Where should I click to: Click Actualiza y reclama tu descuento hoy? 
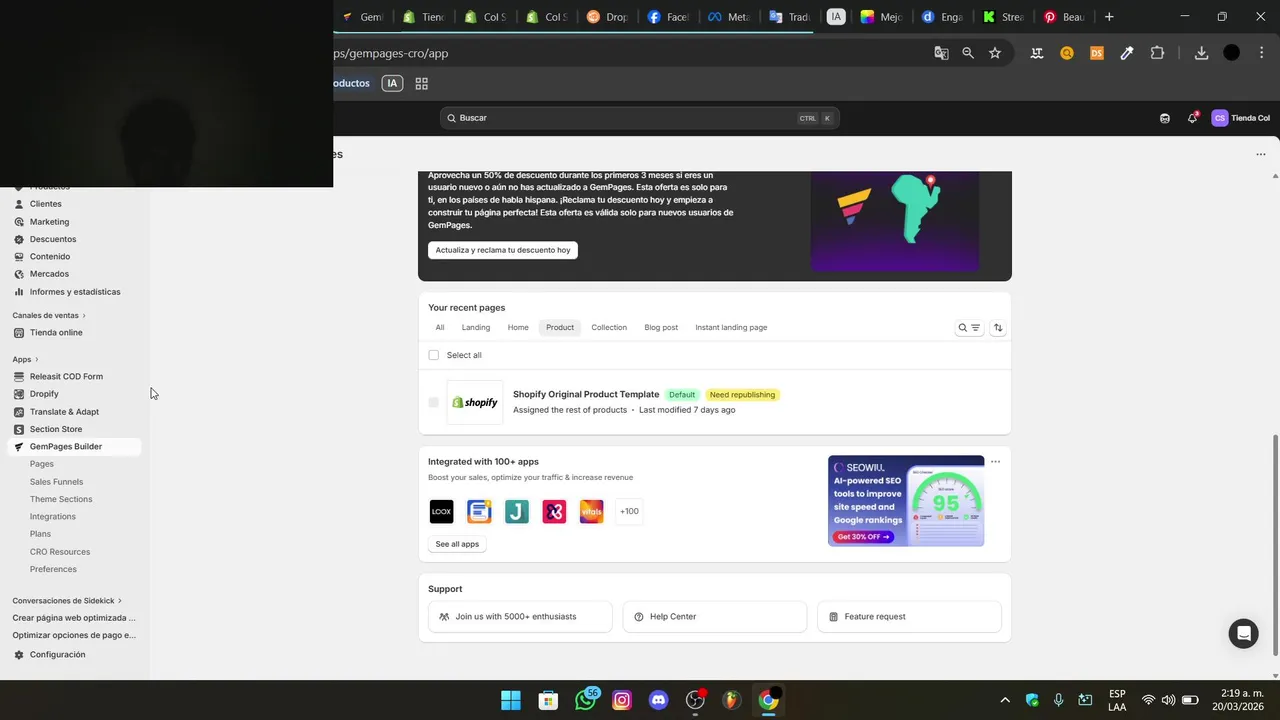pos(503,250)
